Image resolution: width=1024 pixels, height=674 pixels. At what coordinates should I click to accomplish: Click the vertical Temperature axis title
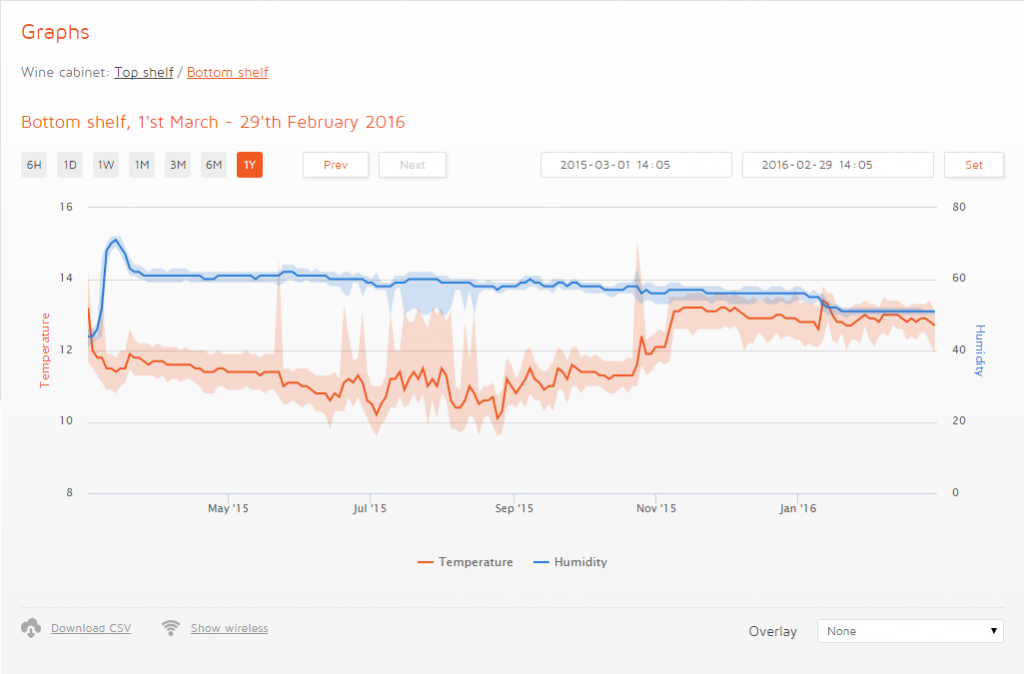44,351
